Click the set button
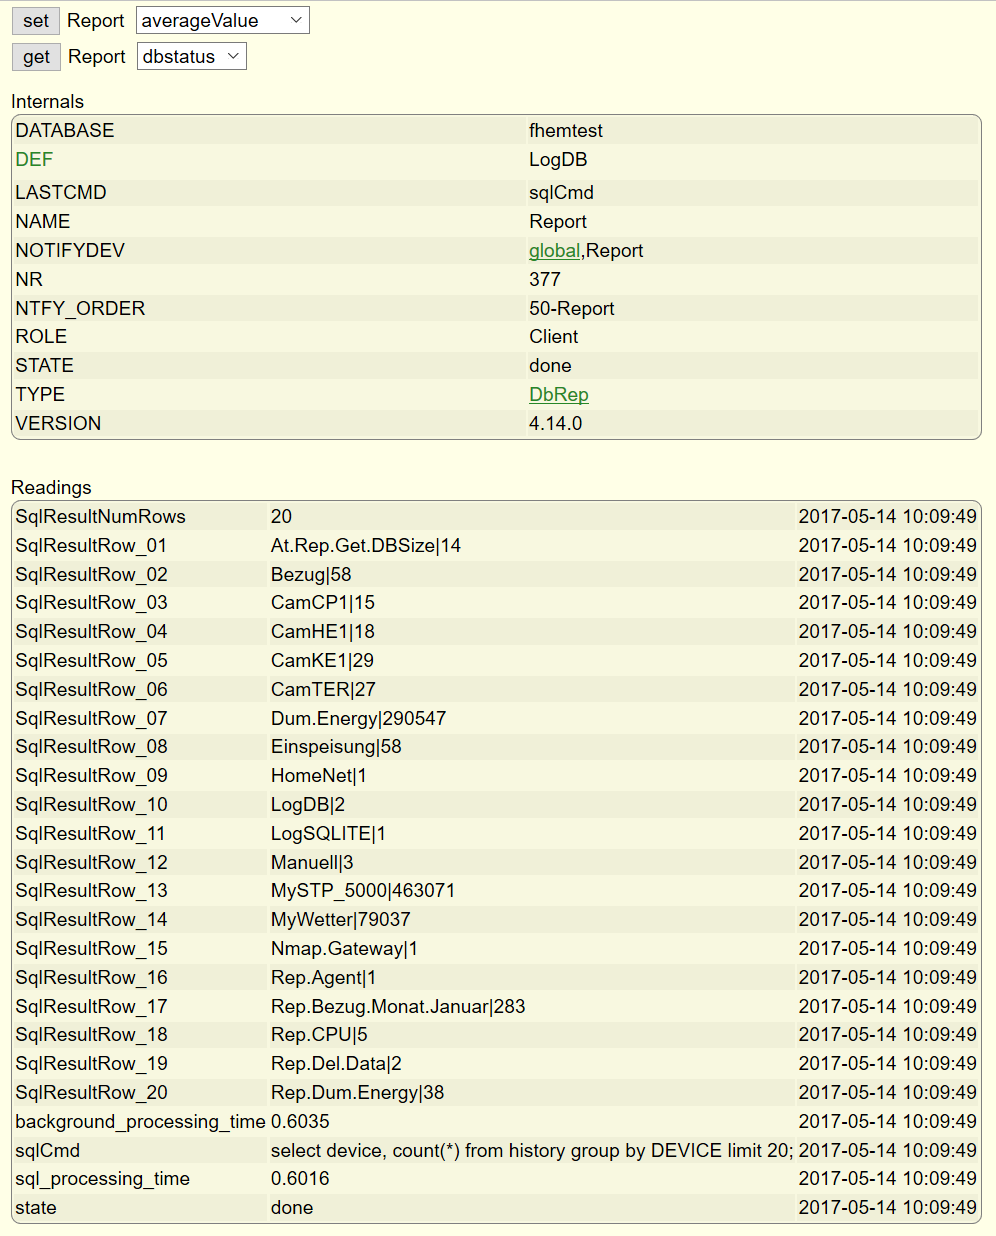The image size is (996, 1236). tap(36, 21)
